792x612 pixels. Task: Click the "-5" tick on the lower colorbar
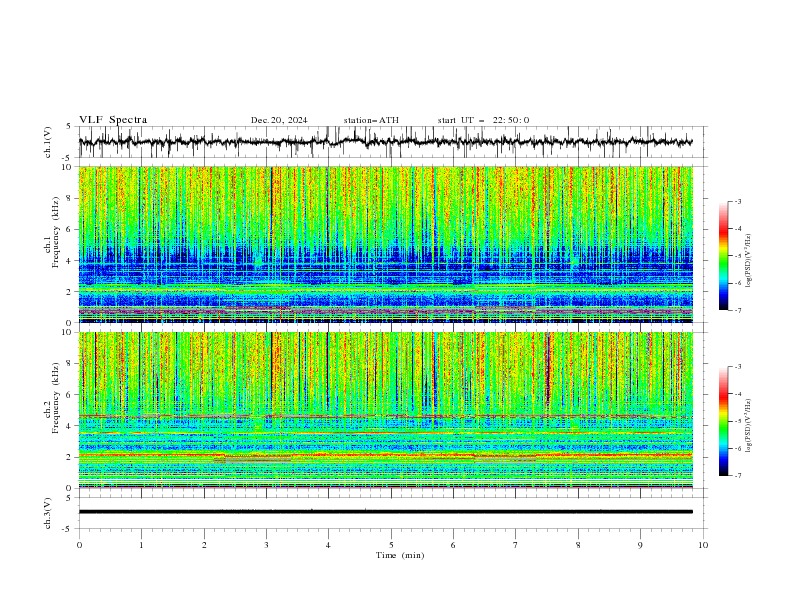pyautogui.click(x=737, y=421)
